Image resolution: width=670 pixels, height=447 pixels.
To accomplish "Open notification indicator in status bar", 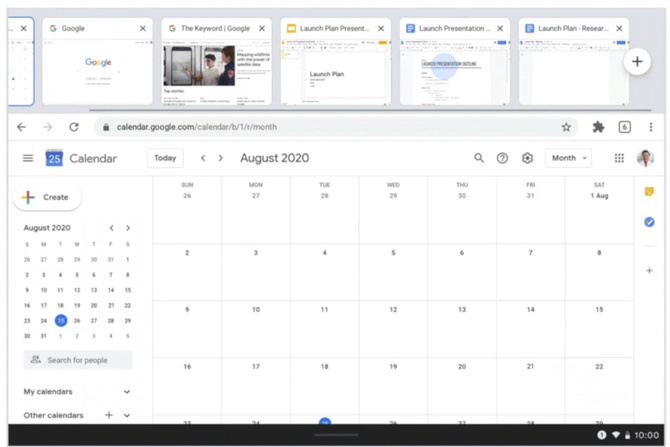I will coord(602,435).
